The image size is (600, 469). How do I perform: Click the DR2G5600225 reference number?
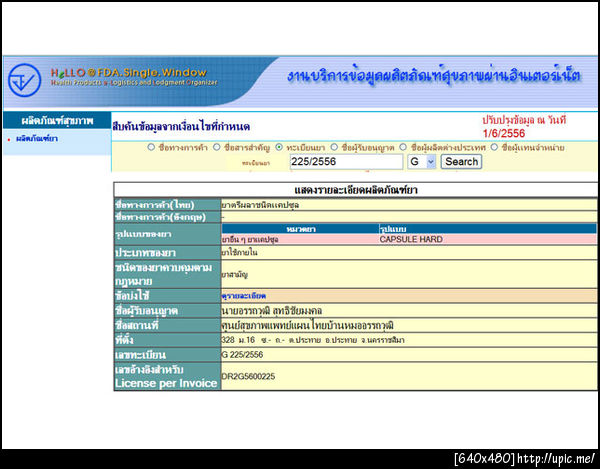(248, 376)
